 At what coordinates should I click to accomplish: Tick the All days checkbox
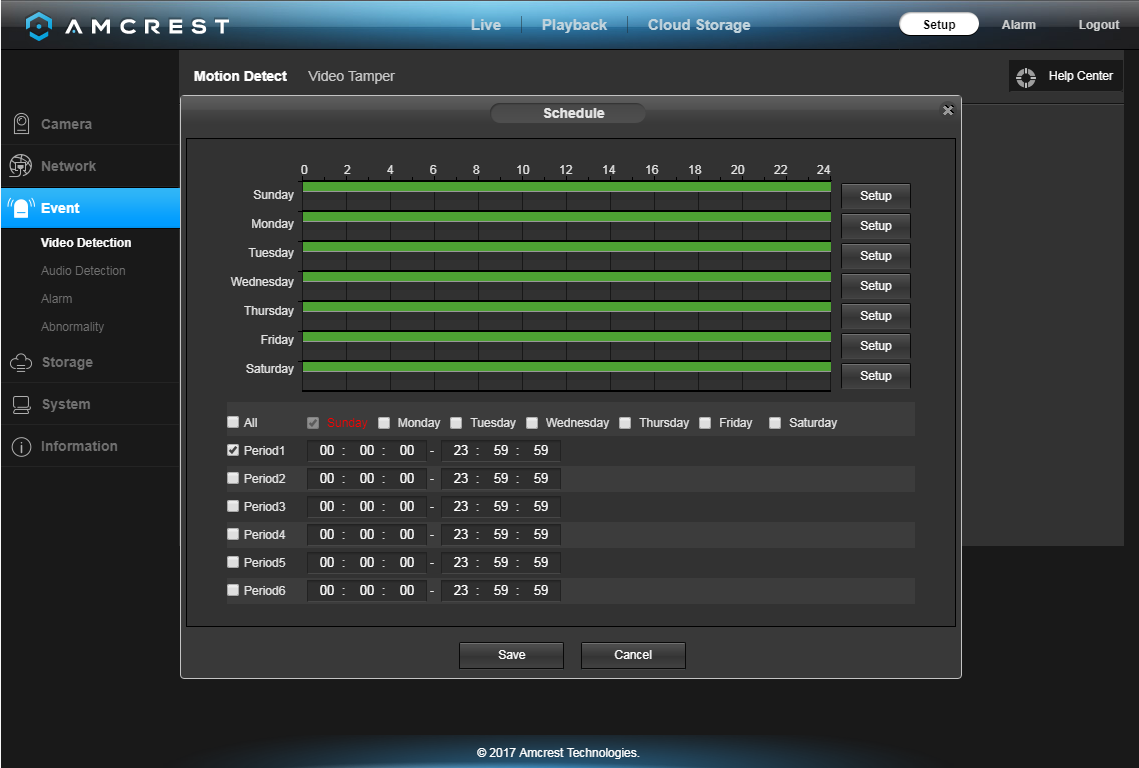tap(233, 422)
